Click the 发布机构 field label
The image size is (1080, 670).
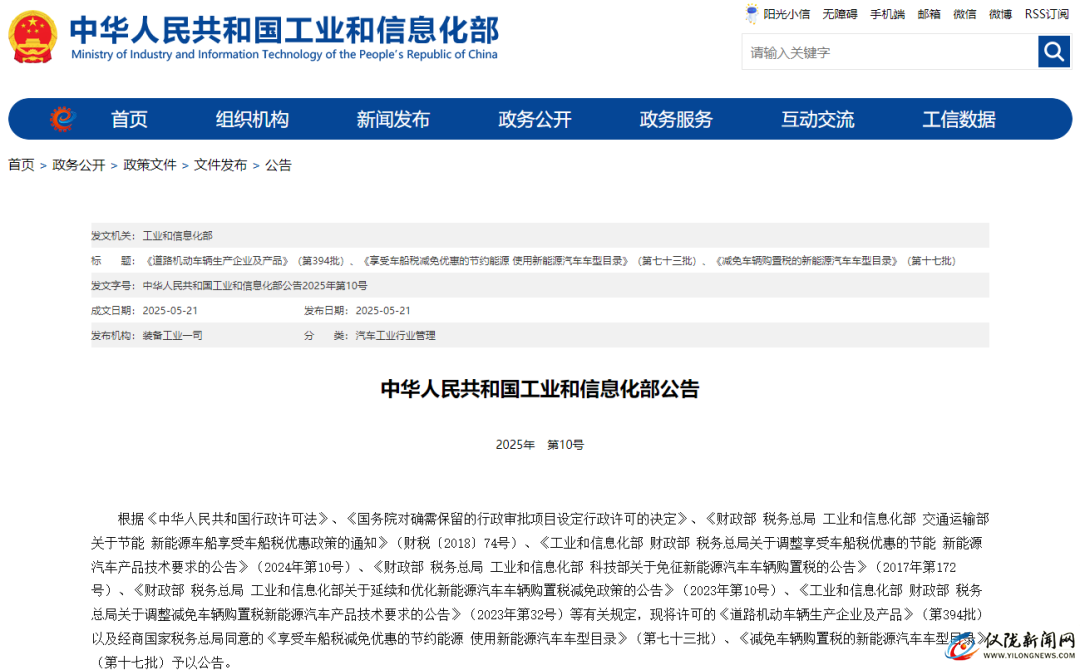[114, 335]
